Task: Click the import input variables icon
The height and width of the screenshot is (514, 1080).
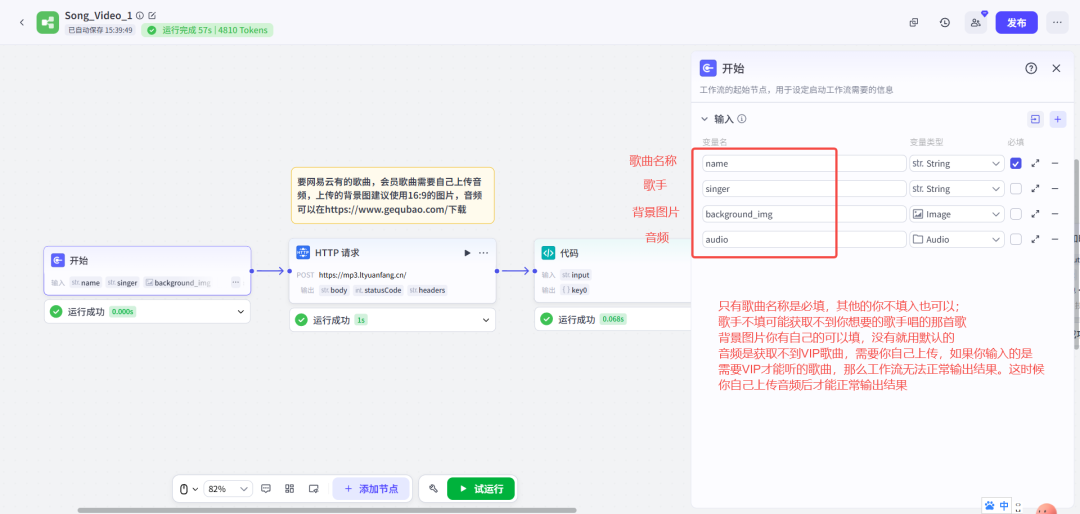Action: [1035, 119]
